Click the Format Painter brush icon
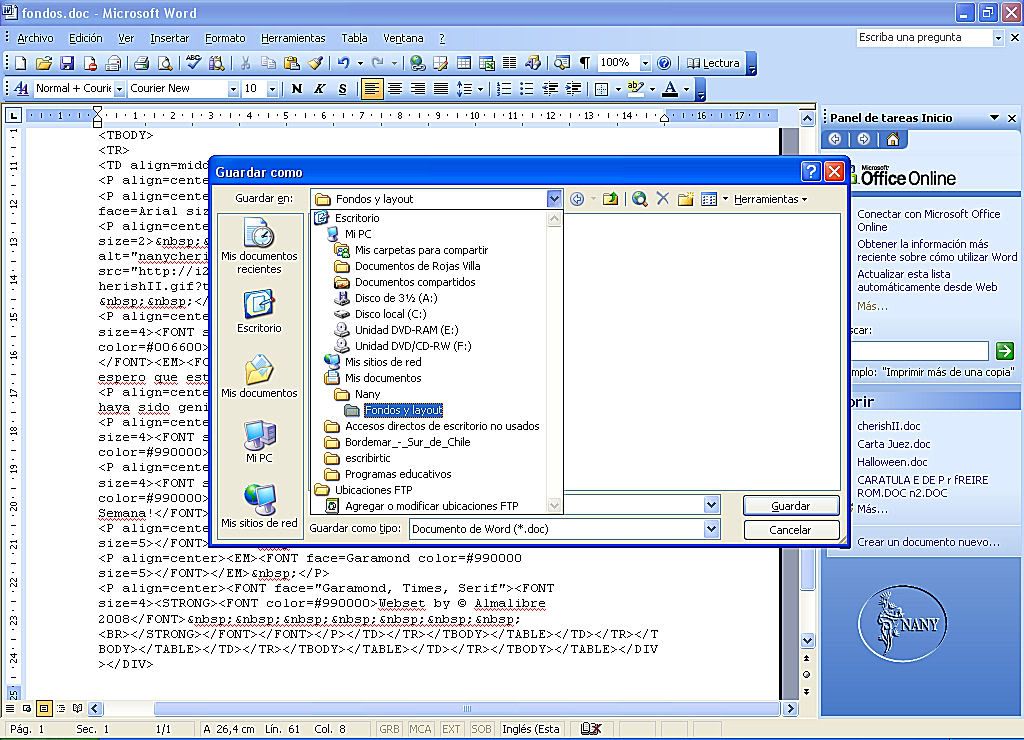 point(315,63)
